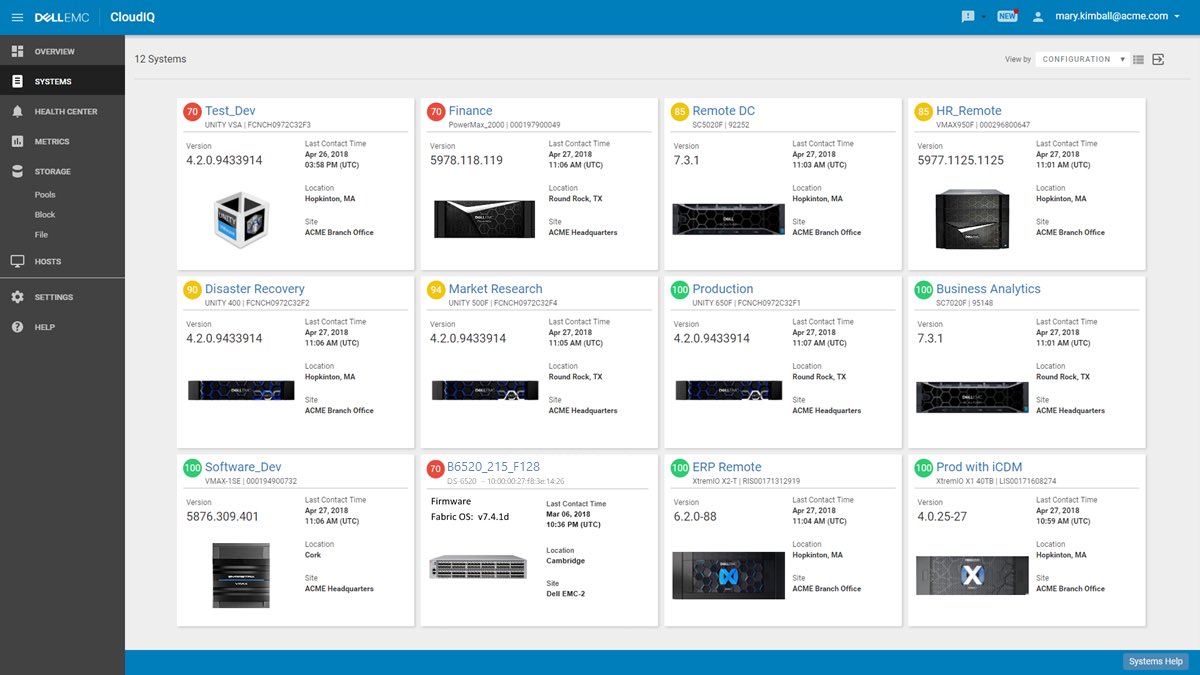Click the Unity VSA cube image on Test_Dev

coord(242,219)
